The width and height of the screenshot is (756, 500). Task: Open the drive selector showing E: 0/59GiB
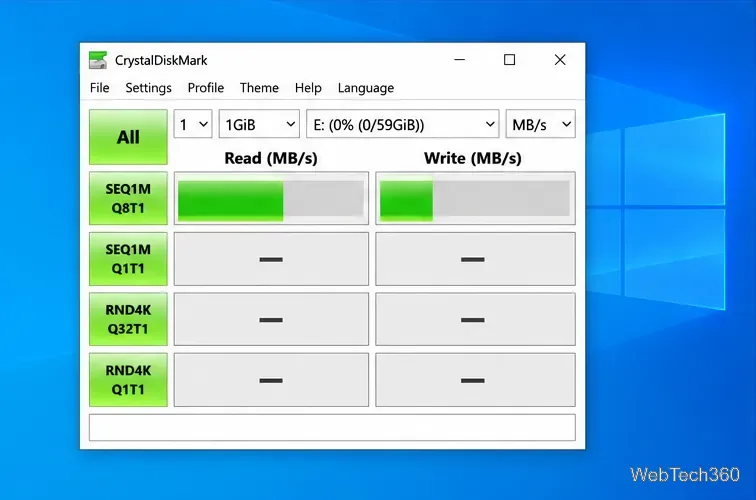[403, 124]
